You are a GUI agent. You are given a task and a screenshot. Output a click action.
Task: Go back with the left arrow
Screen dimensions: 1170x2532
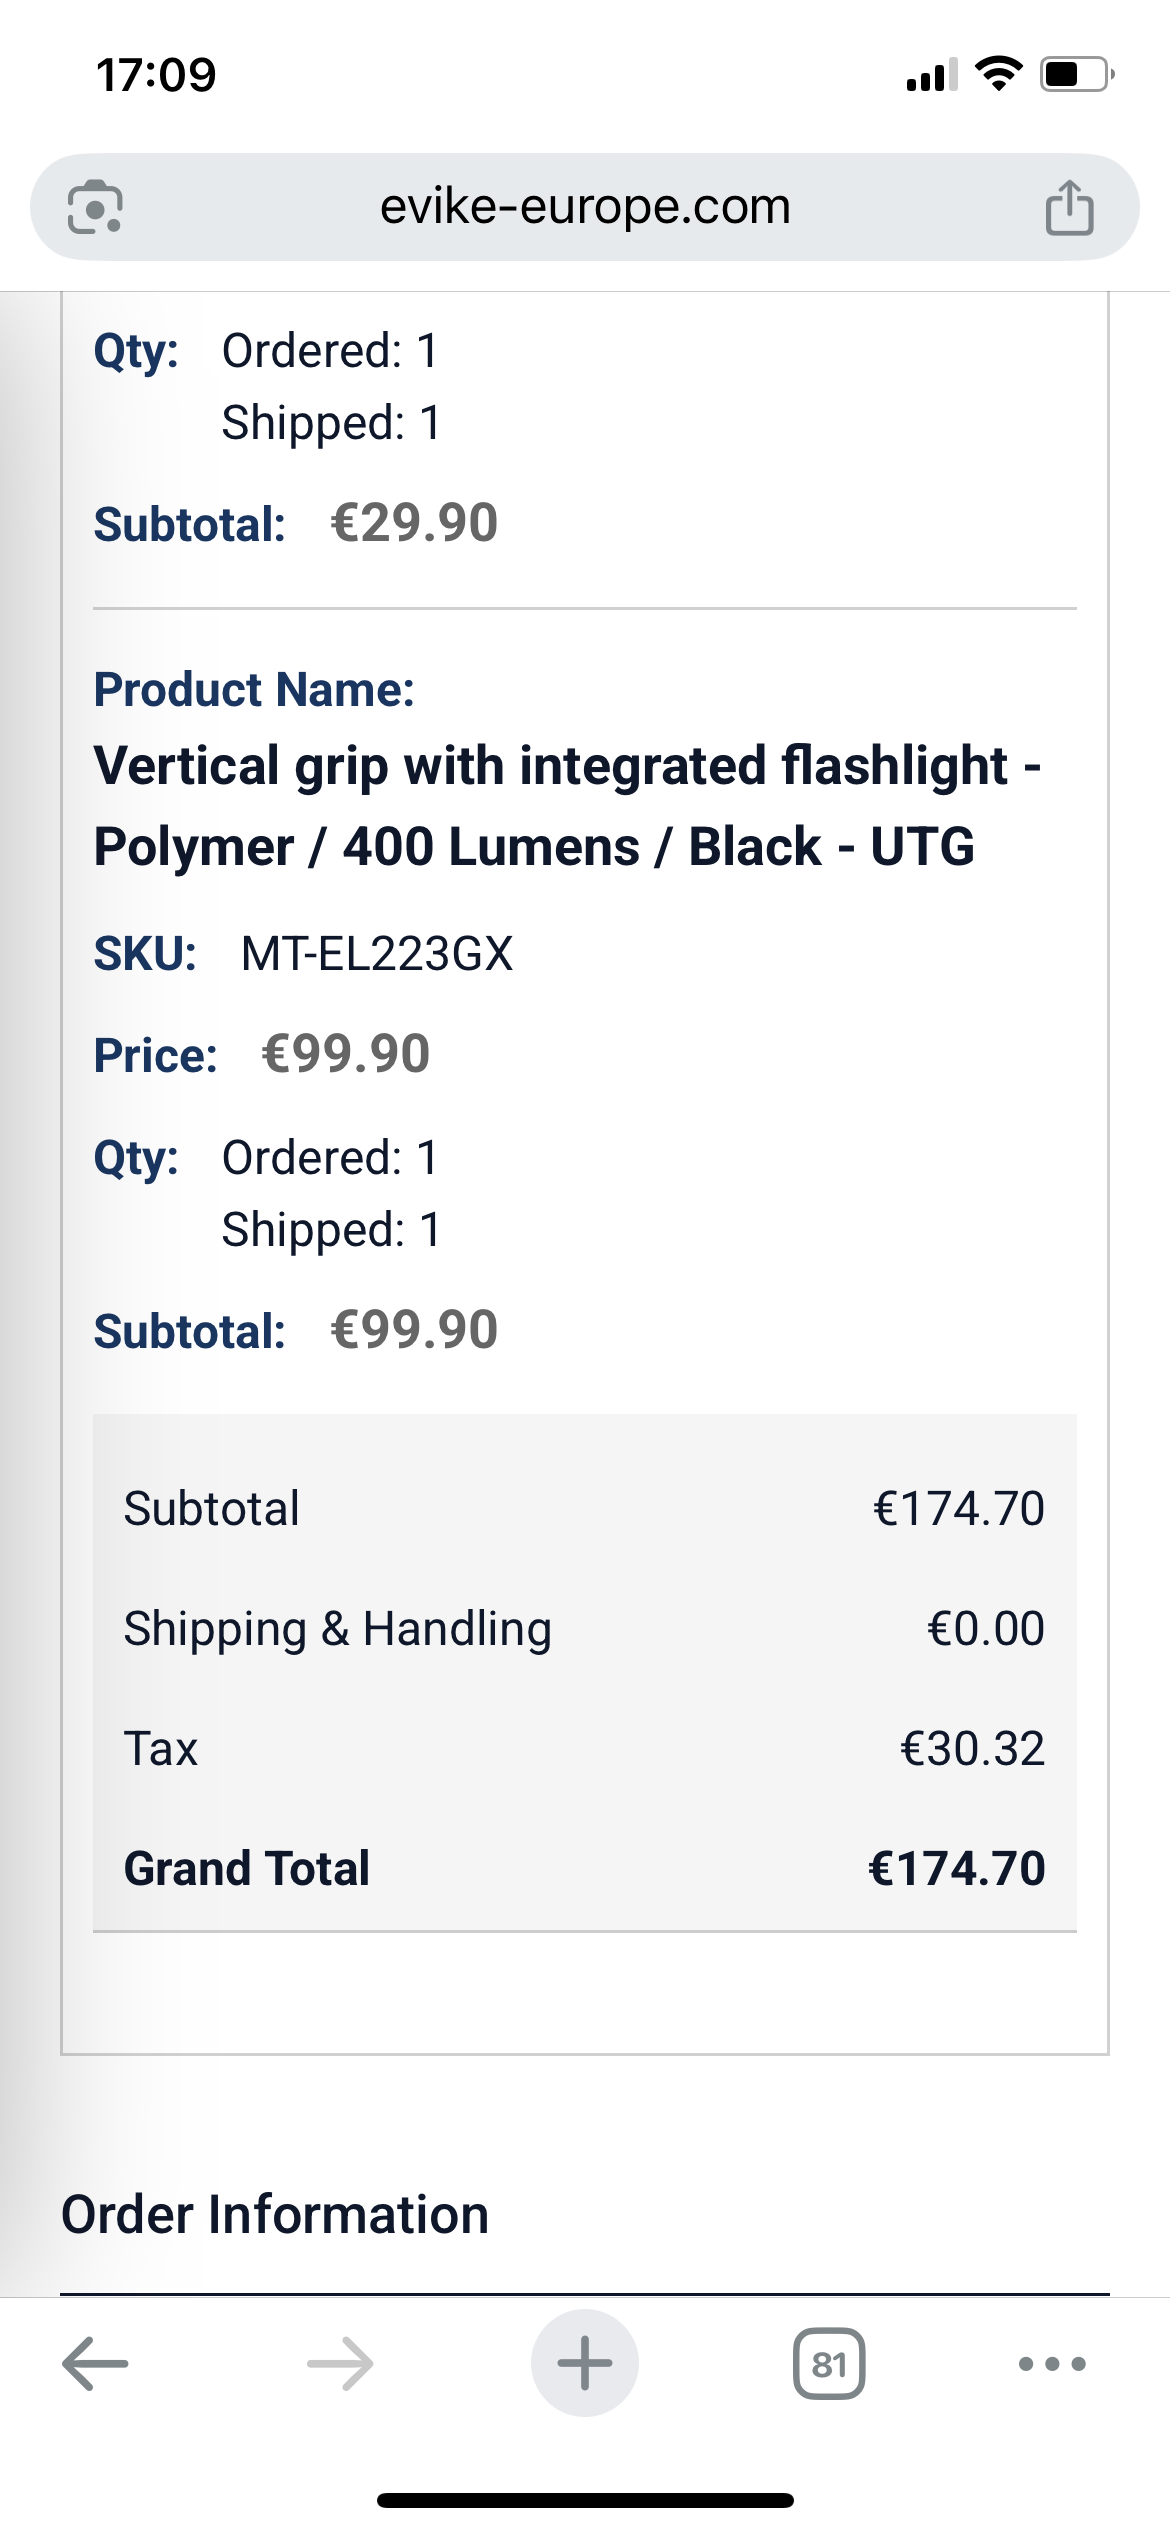pos(95,2364)
